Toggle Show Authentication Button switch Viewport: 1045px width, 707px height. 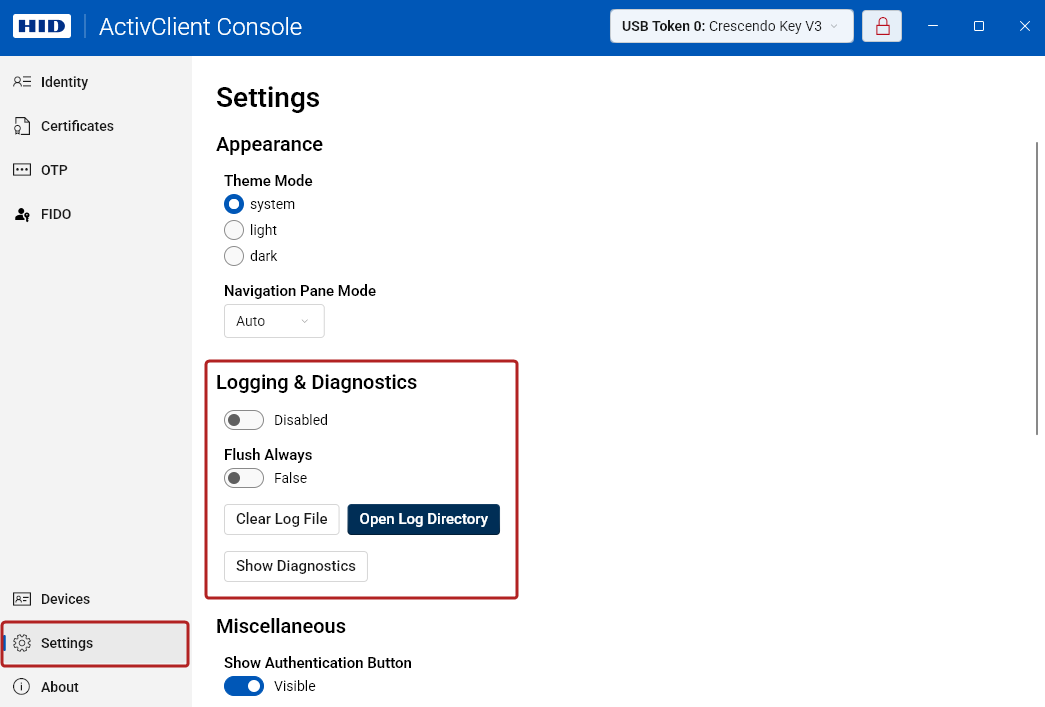[244, 686]
